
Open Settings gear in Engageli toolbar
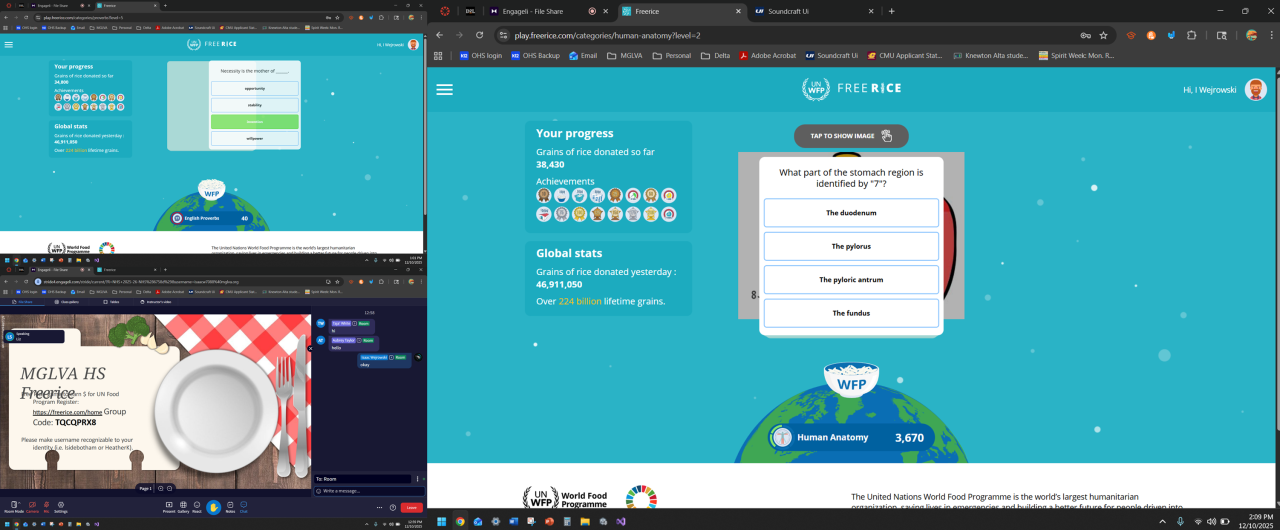pyautogui.click(x=61, y=507)
